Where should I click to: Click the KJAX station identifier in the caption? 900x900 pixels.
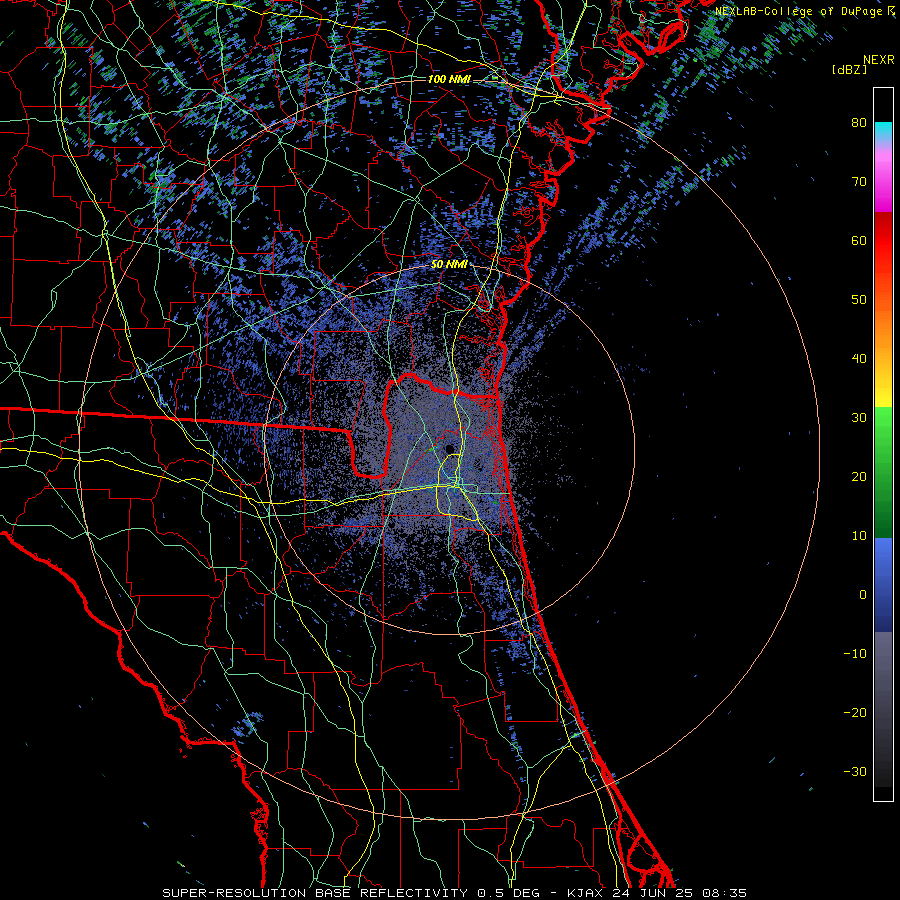pyautogui.click(x=586, y=893)
